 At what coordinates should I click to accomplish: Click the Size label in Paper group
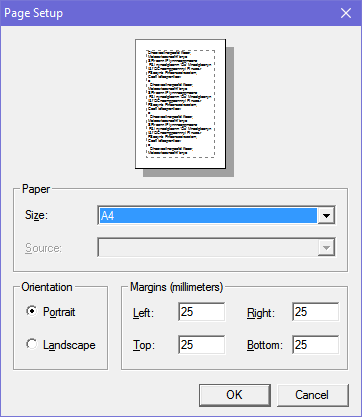[36, 215]
